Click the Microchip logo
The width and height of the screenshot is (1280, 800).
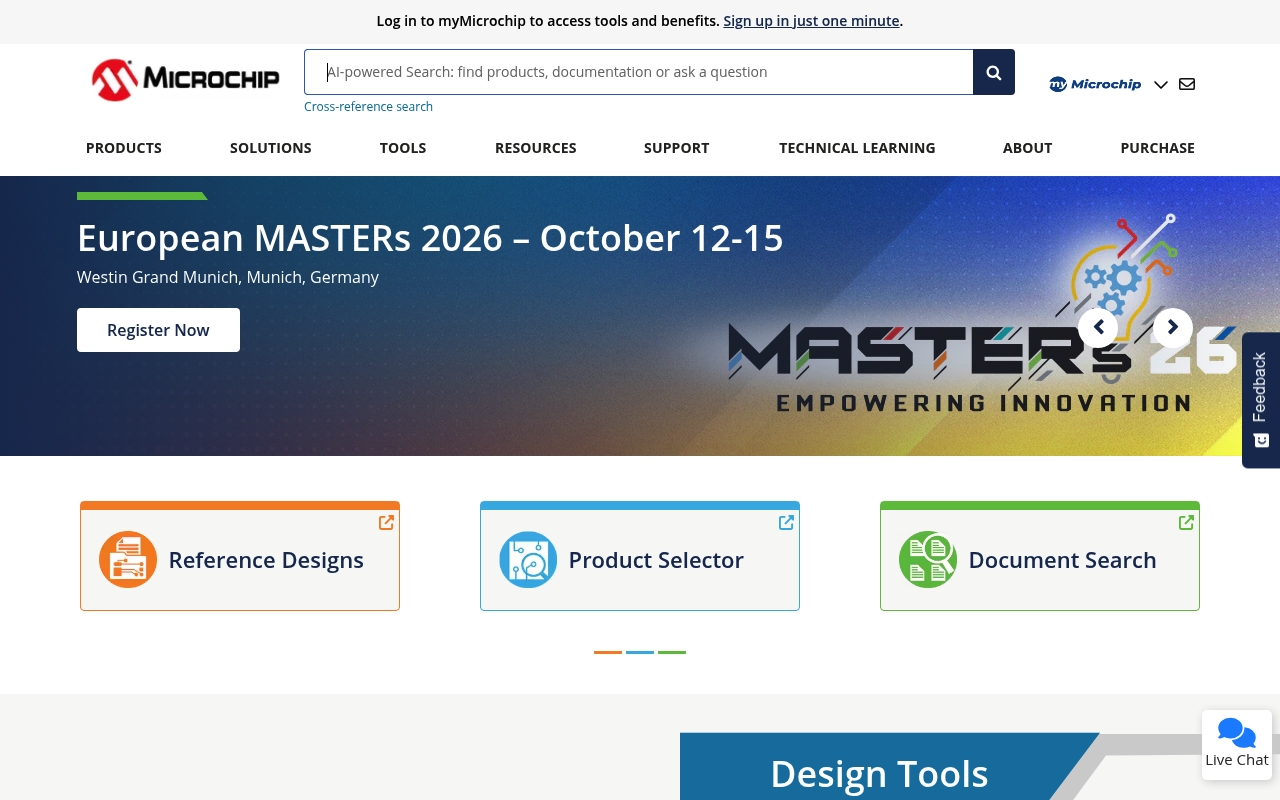click(x=185, y=79)
